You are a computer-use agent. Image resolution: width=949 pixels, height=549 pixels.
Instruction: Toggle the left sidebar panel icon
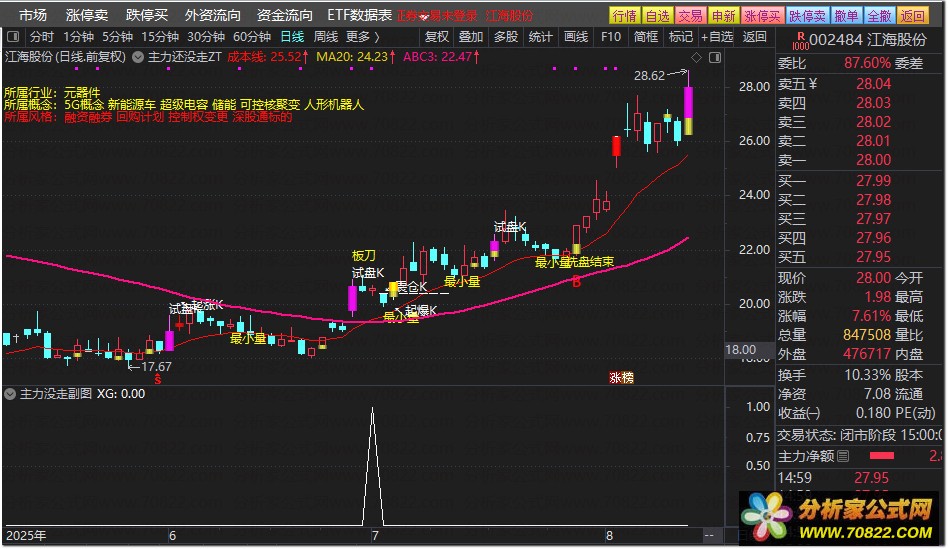point(13,37)
